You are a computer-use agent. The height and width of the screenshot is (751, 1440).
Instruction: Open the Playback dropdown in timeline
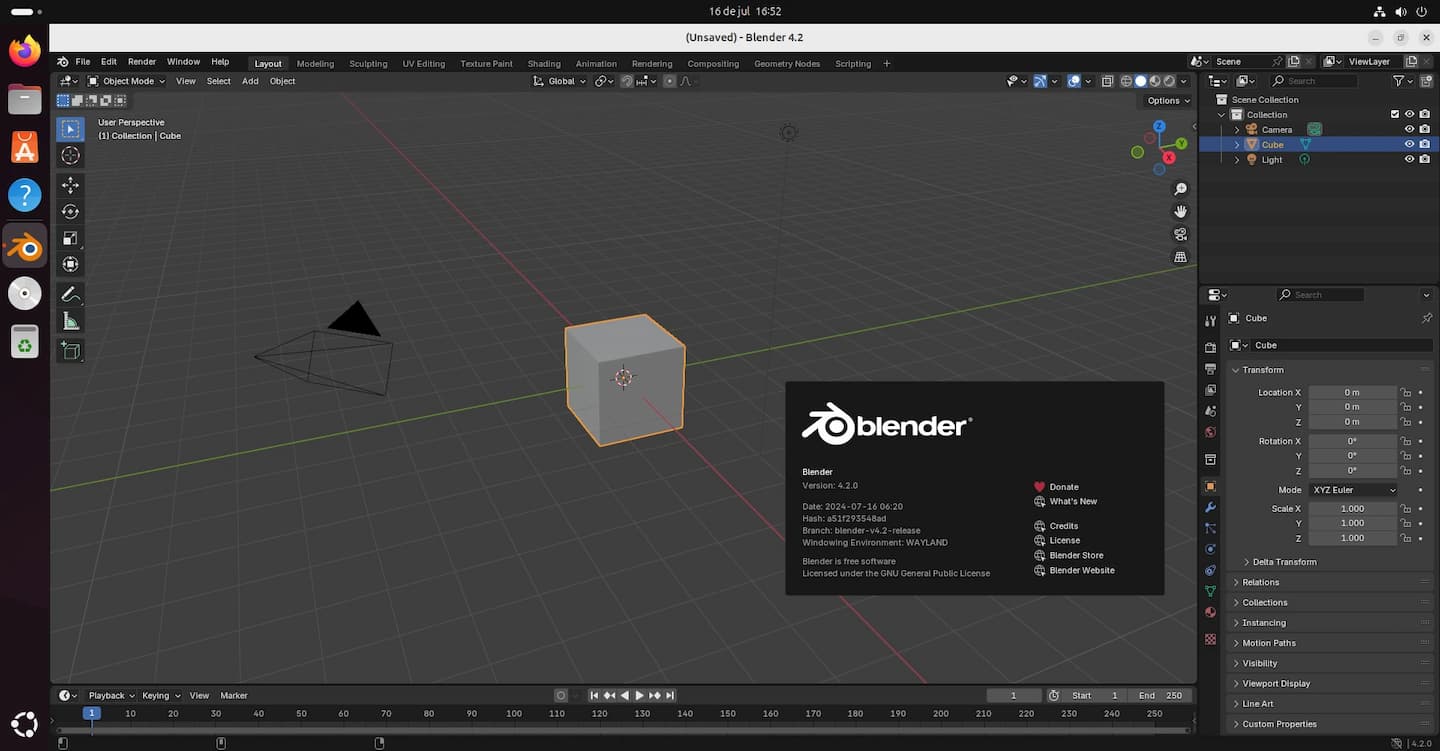pyautogui.click(x=111, y=695)
